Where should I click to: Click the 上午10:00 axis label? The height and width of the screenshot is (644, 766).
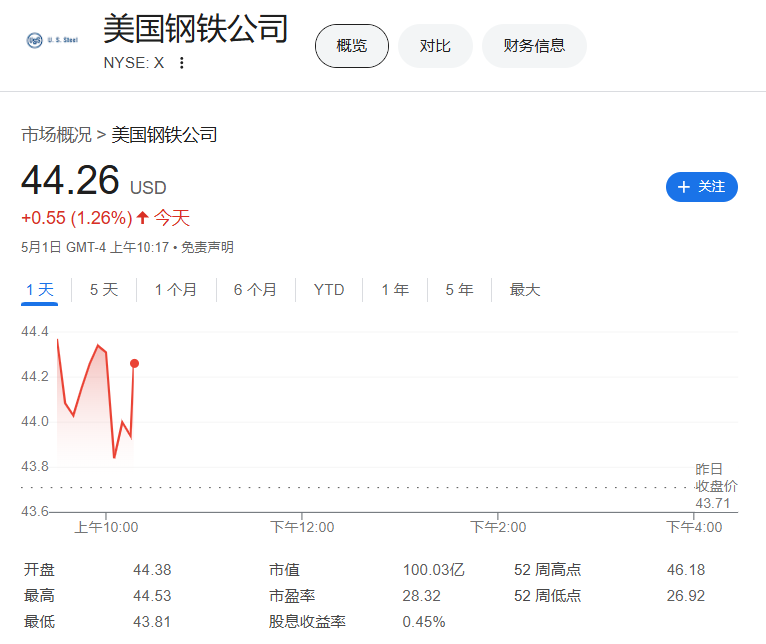(106, 527)
